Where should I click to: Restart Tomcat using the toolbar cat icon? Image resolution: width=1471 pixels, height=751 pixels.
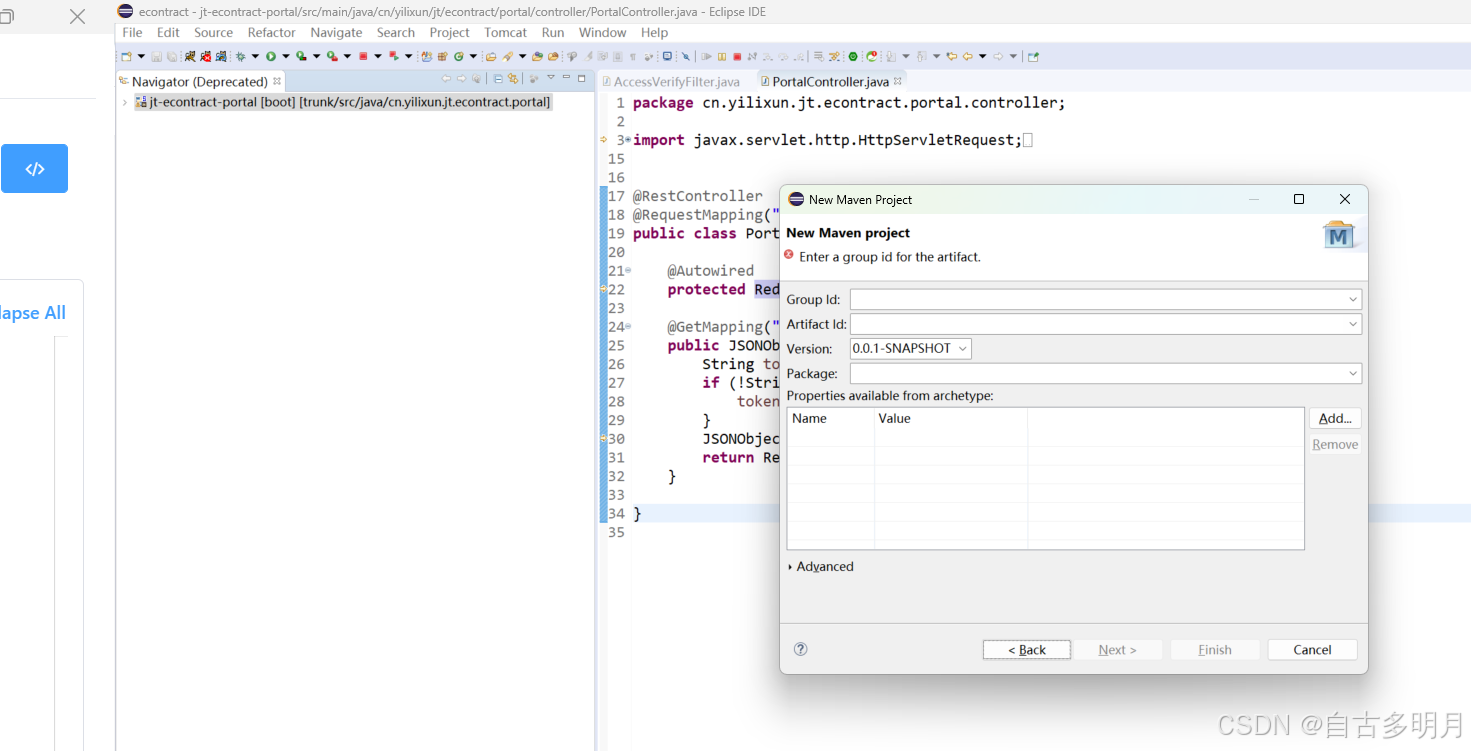click(x=221, y=56)
